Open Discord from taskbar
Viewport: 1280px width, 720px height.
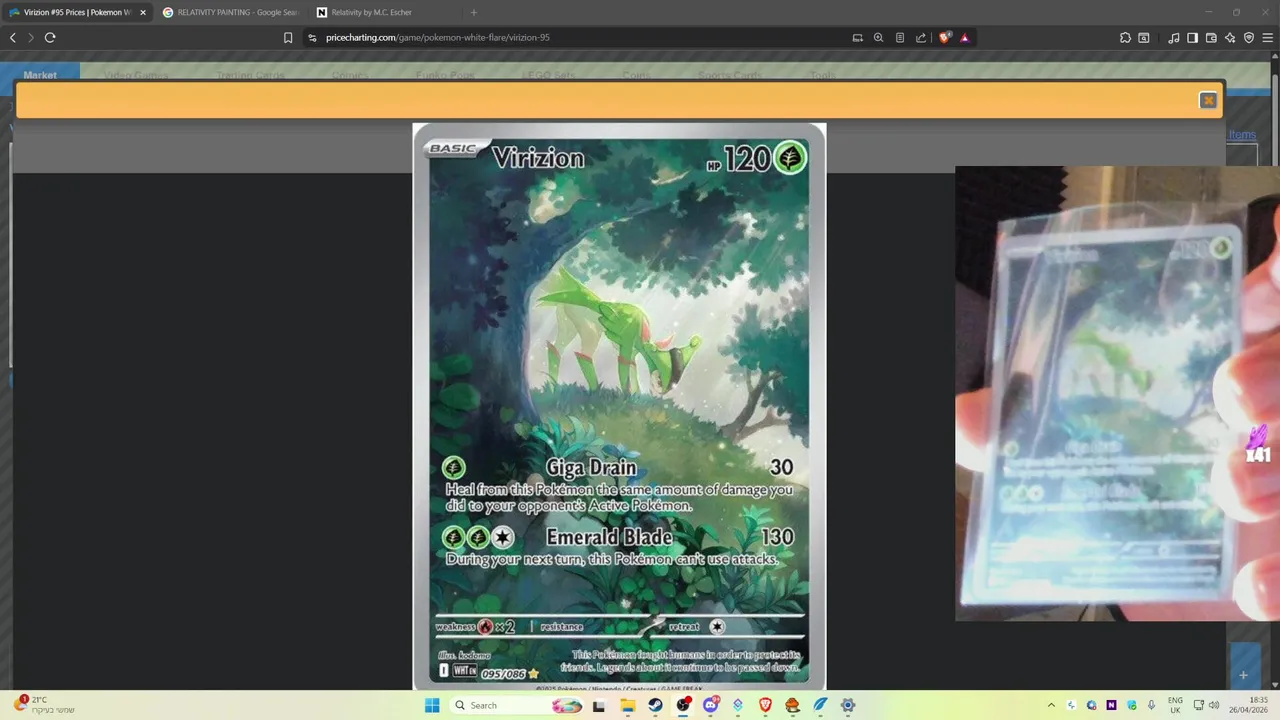(x=711, y=705)
